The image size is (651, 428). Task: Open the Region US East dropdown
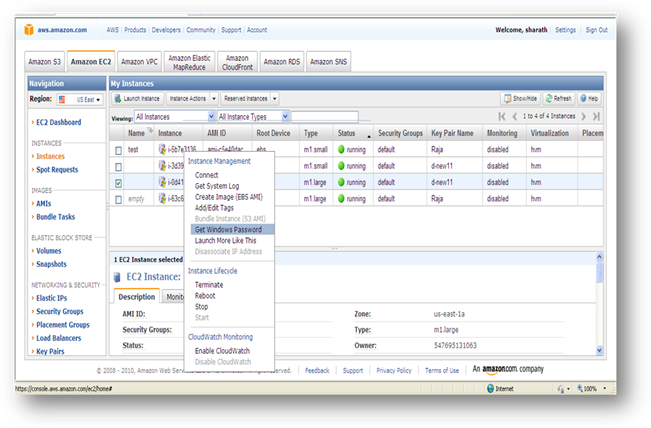(80, 100)
